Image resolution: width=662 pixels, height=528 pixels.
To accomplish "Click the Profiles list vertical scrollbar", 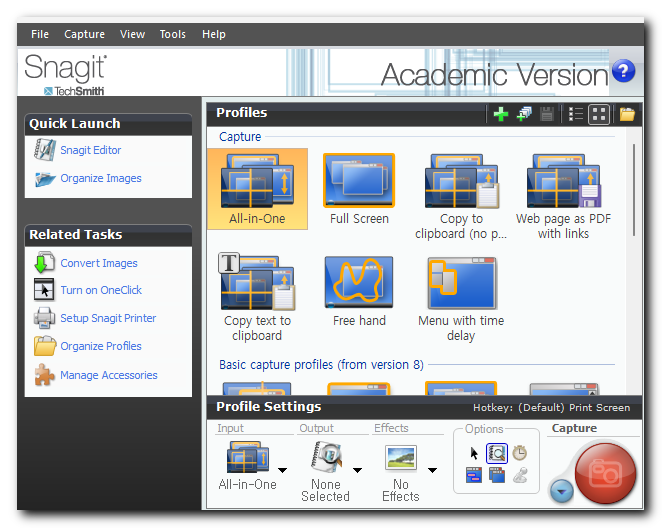I will click(633, 190).
